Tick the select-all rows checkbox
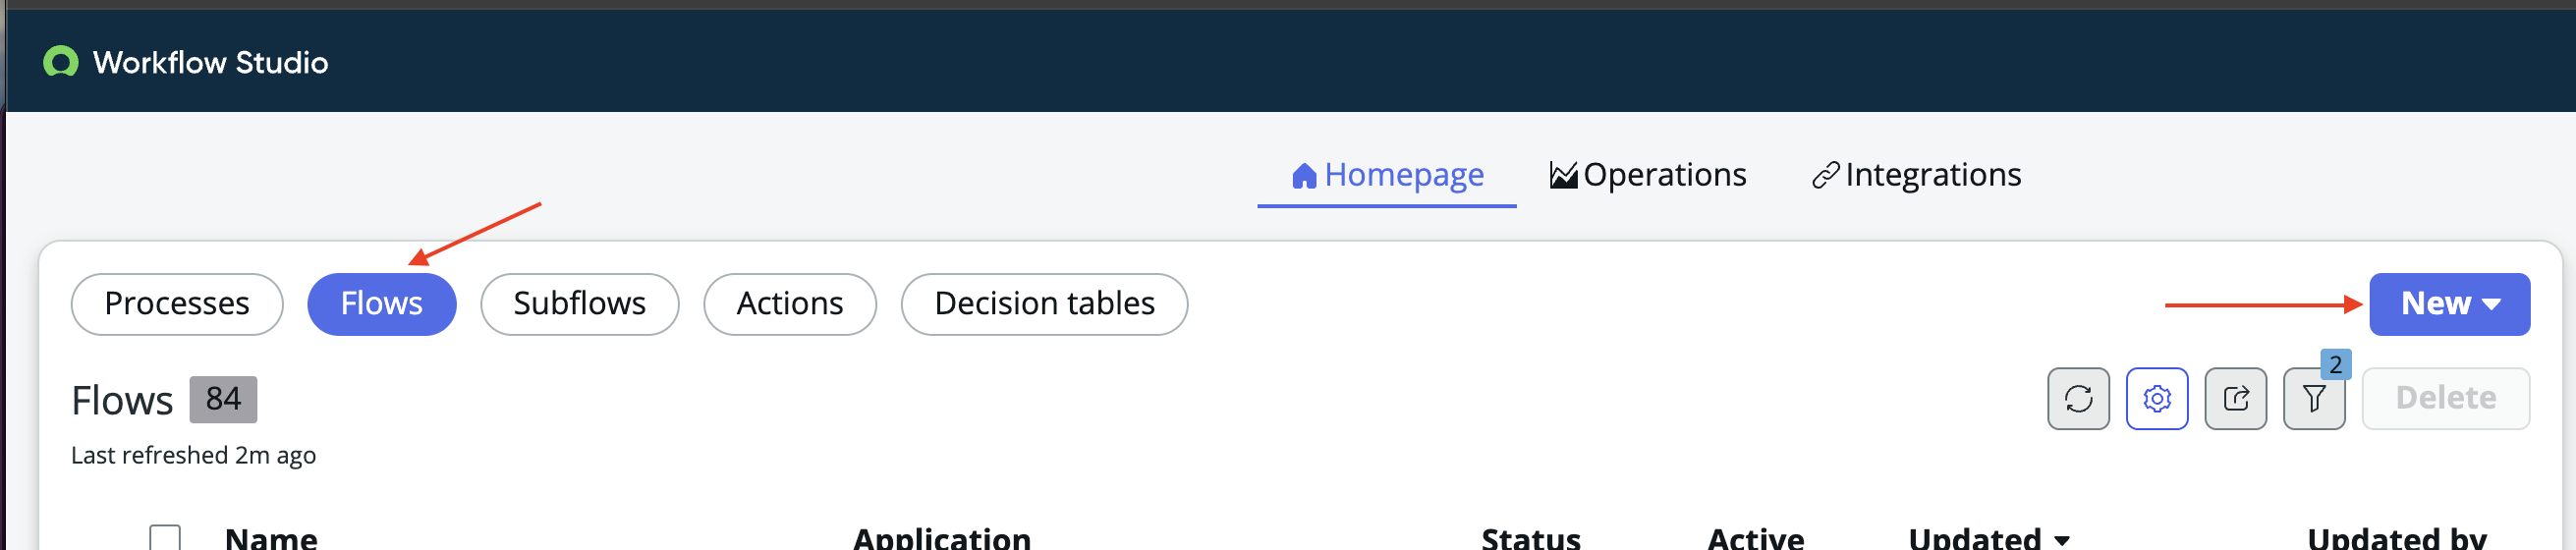This screenshot has width=2576, height=550. point(165,537)
